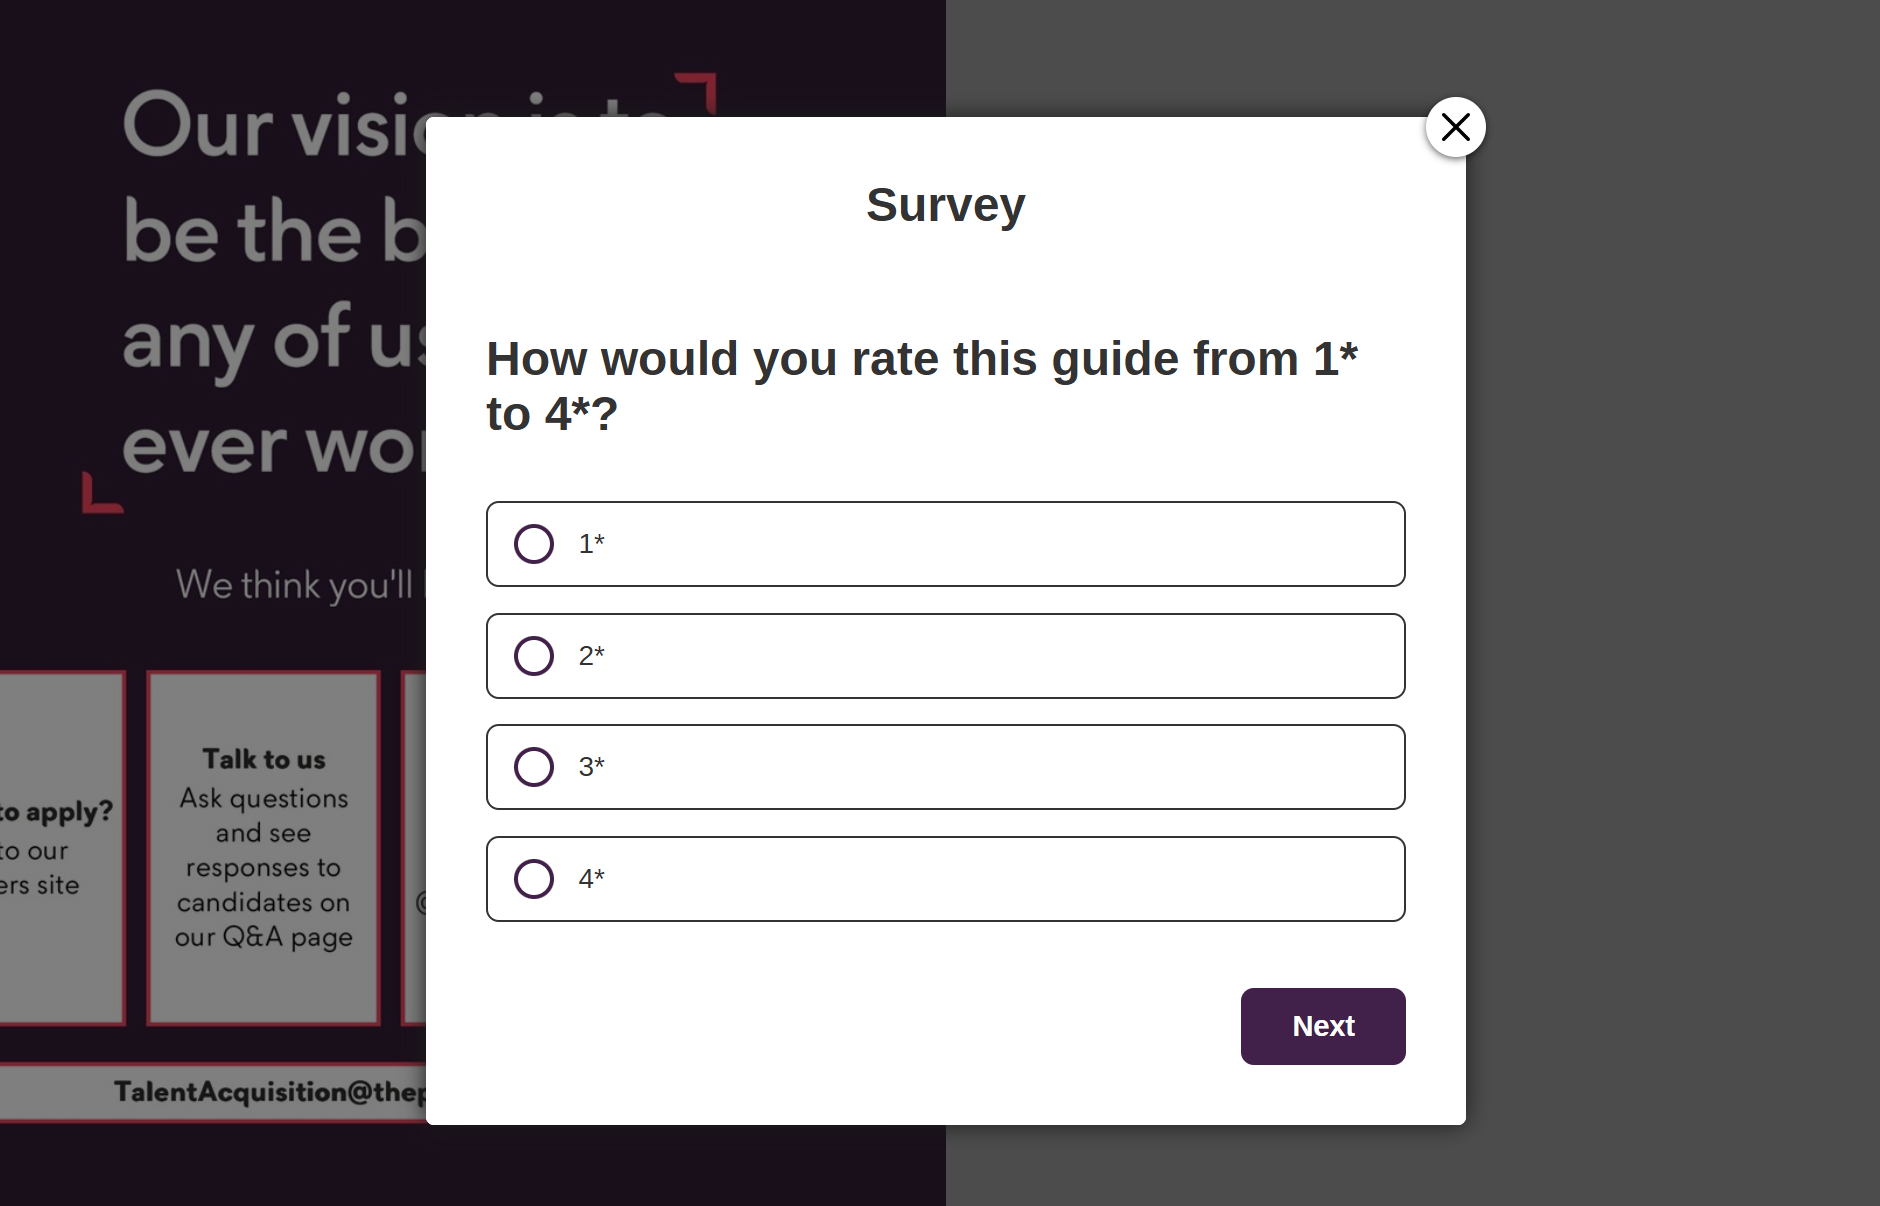The height and width of the screenshot is (1206, 1880).
Task: Open the Talk to us card
Action: [262, 847]
